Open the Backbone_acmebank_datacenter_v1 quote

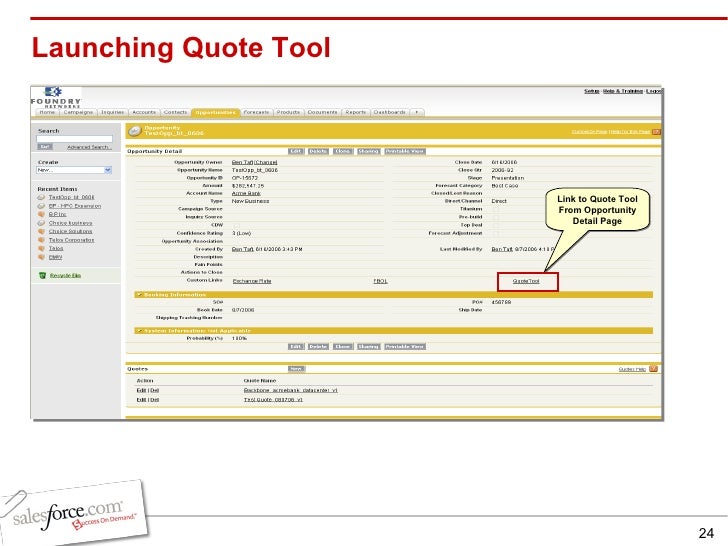[x=291, y=390]
